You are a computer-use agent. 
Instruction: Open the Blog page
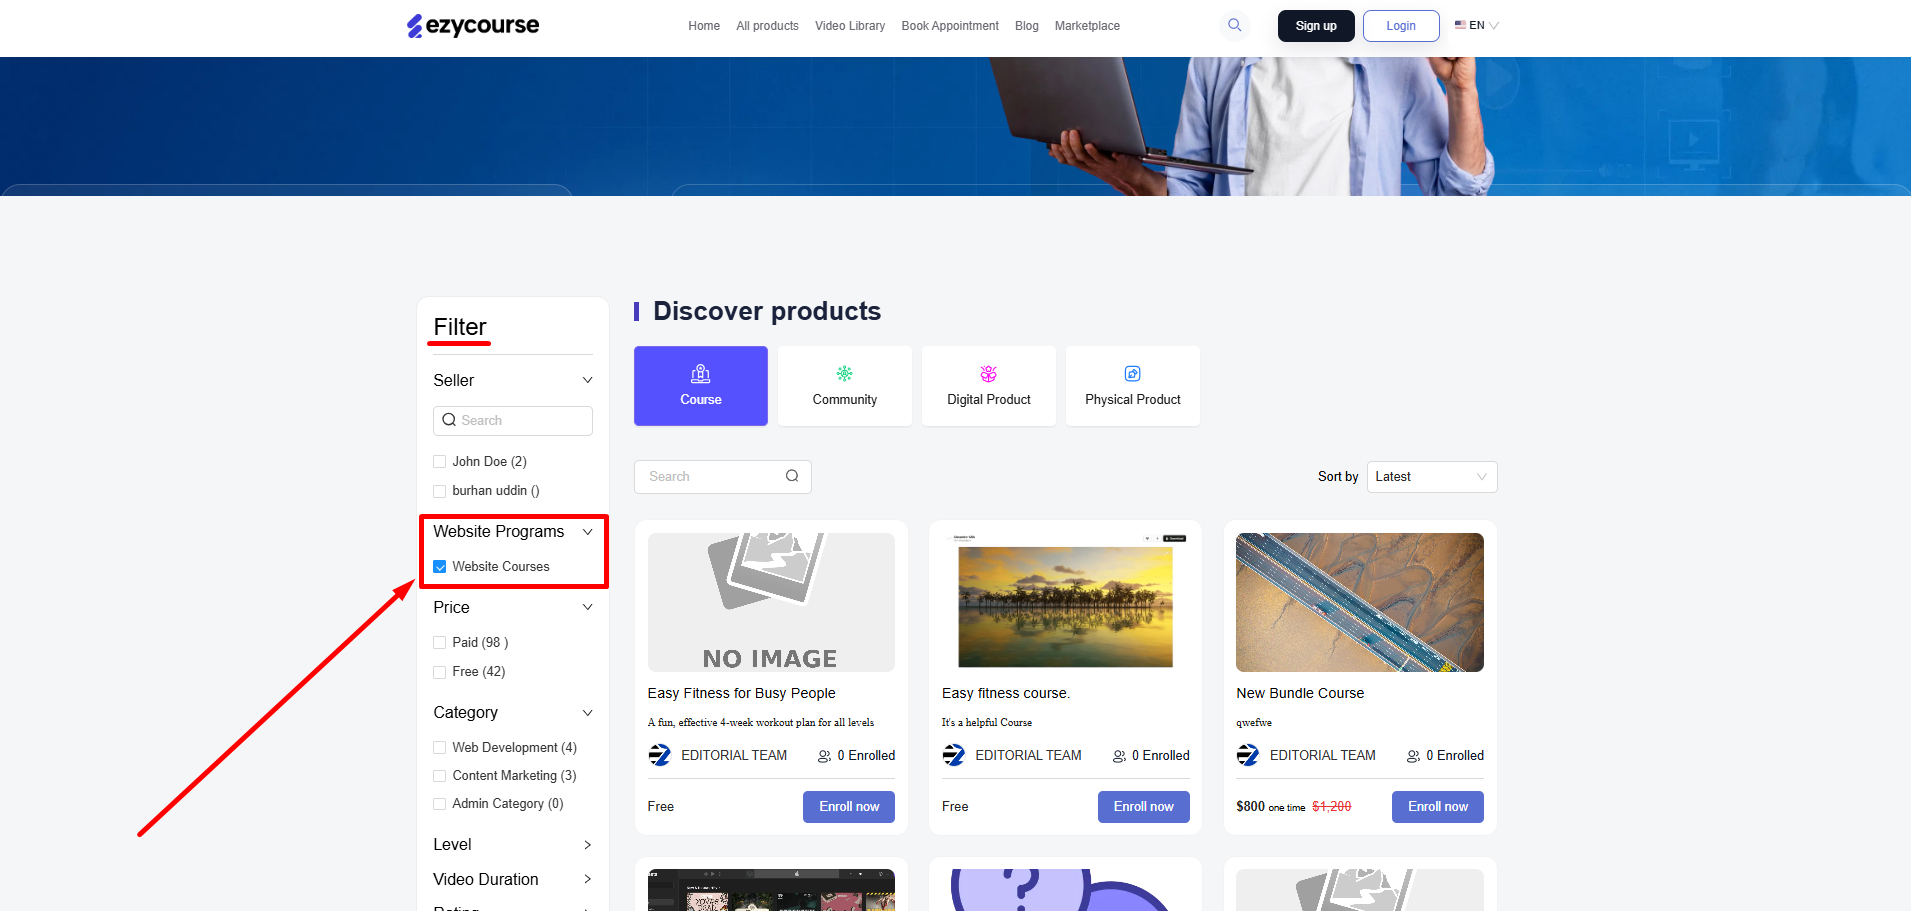[1027, 26]
